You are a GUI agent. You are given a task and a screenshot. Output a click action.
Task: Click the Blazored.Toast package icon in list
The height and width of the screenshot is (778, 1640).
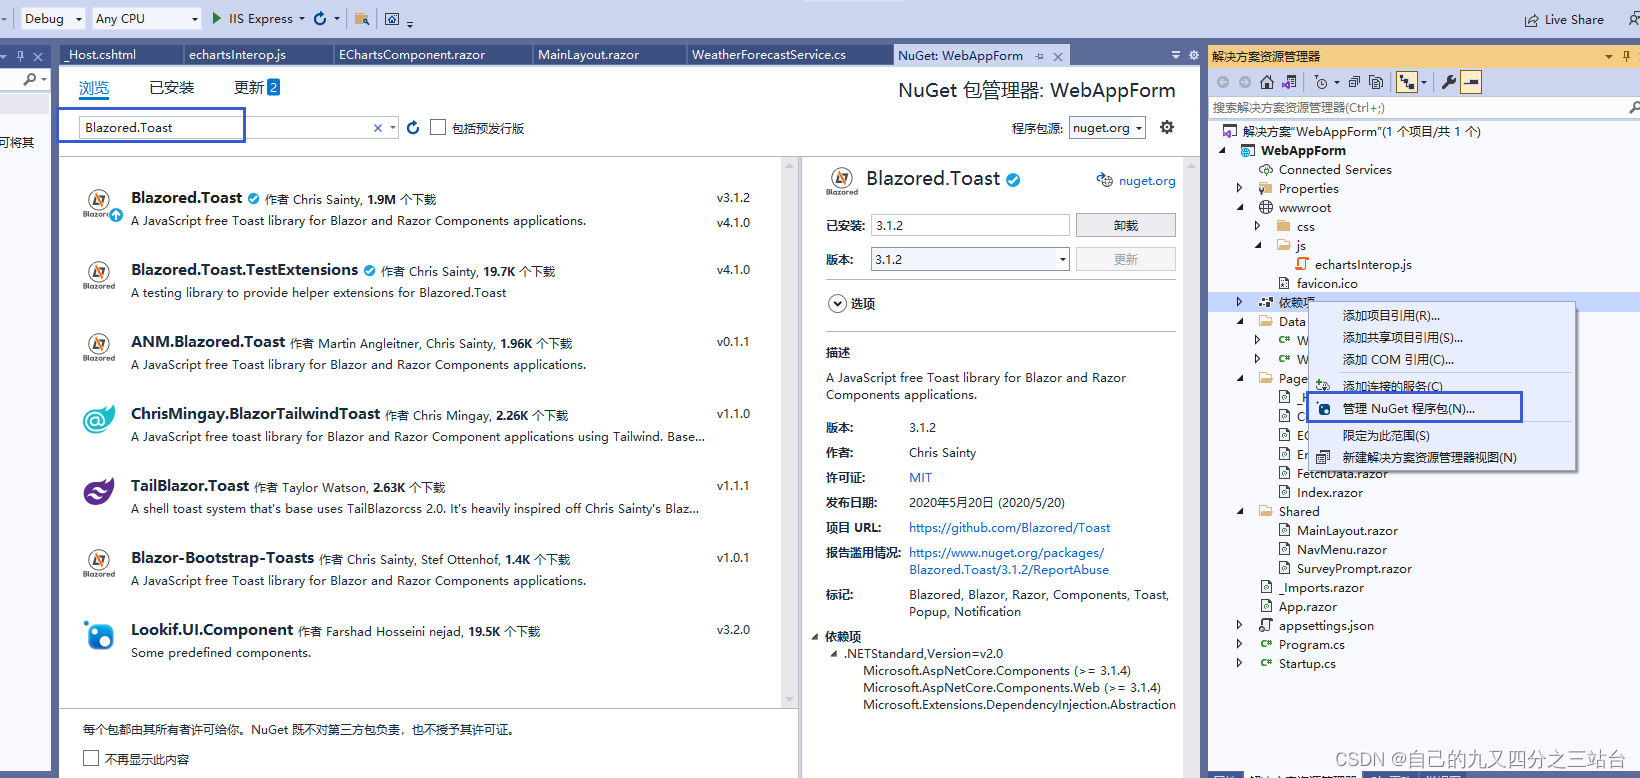click(x=99, y=204)
